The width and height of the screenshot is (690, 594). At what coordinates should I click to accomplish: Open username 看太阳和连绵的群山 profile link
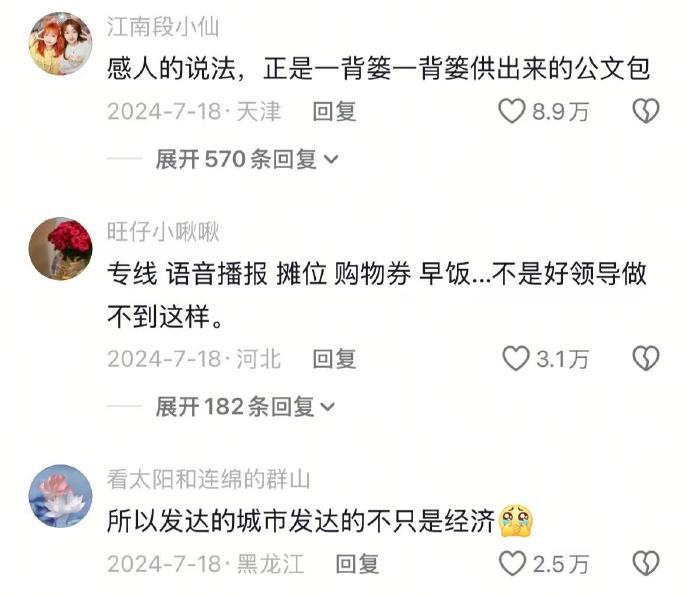[x=209, y=479]
